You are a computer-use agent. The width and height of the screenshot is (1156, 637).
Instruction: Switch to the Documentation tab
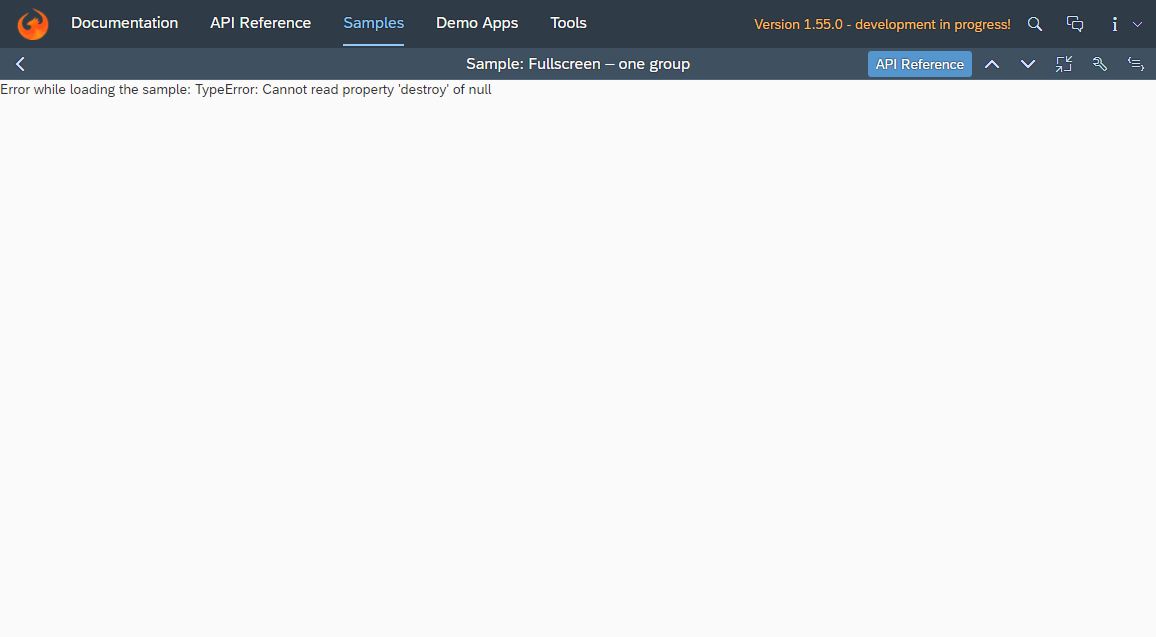click(x=124, y=23)
